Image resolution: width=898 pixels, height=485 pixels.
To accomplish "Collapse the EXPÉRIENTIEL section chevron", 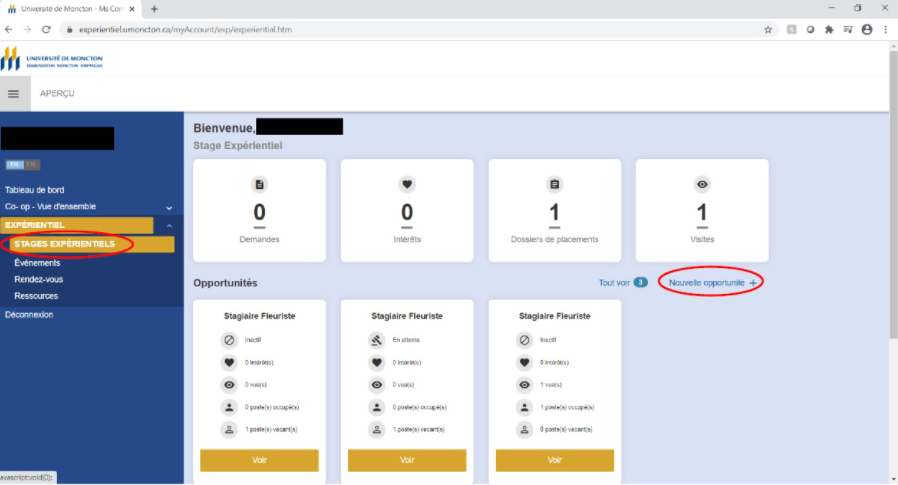I will [x=169, y=226].
